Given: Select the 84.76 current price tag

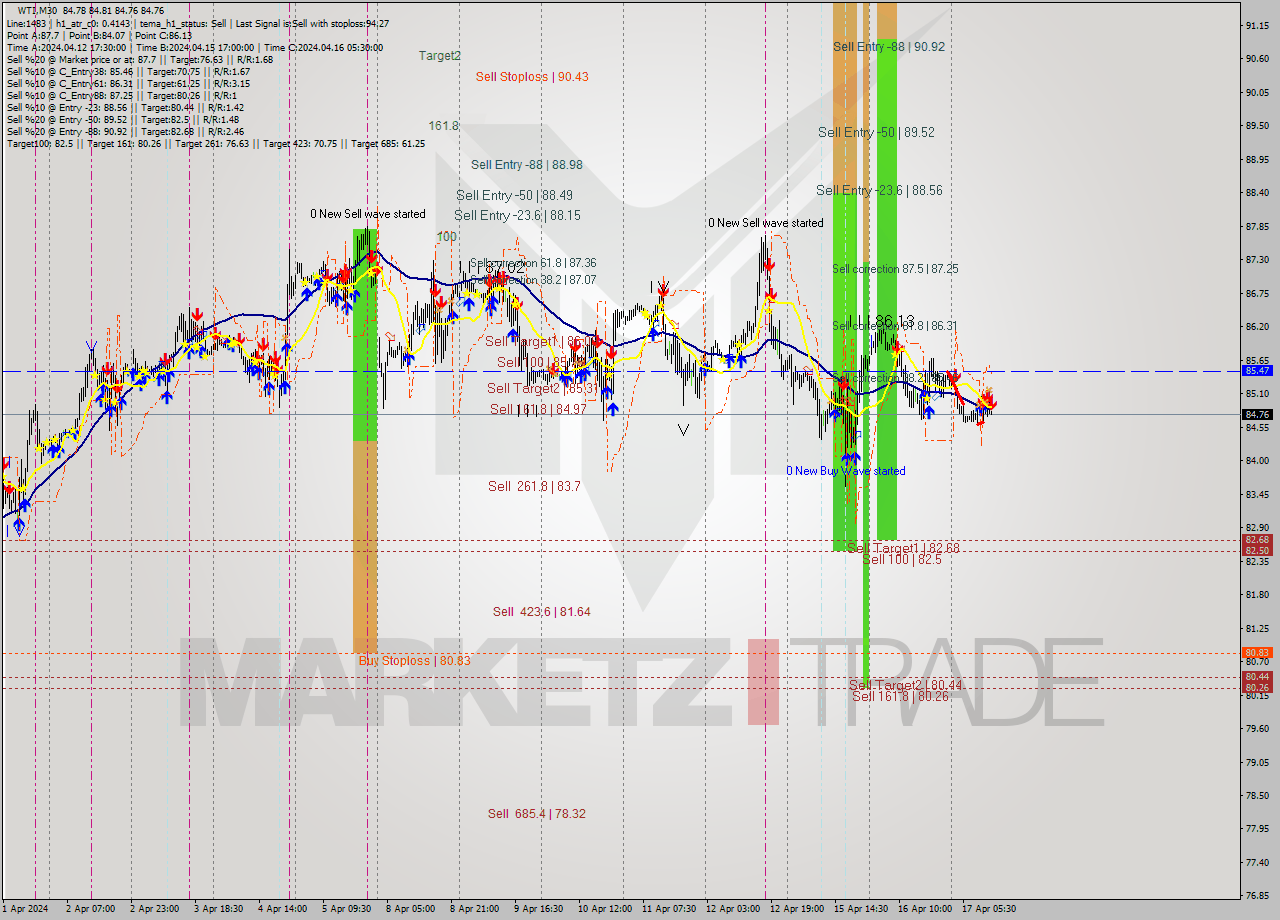Looking at the screenshot, I should pyautogui.click(x=1257, y=414).
